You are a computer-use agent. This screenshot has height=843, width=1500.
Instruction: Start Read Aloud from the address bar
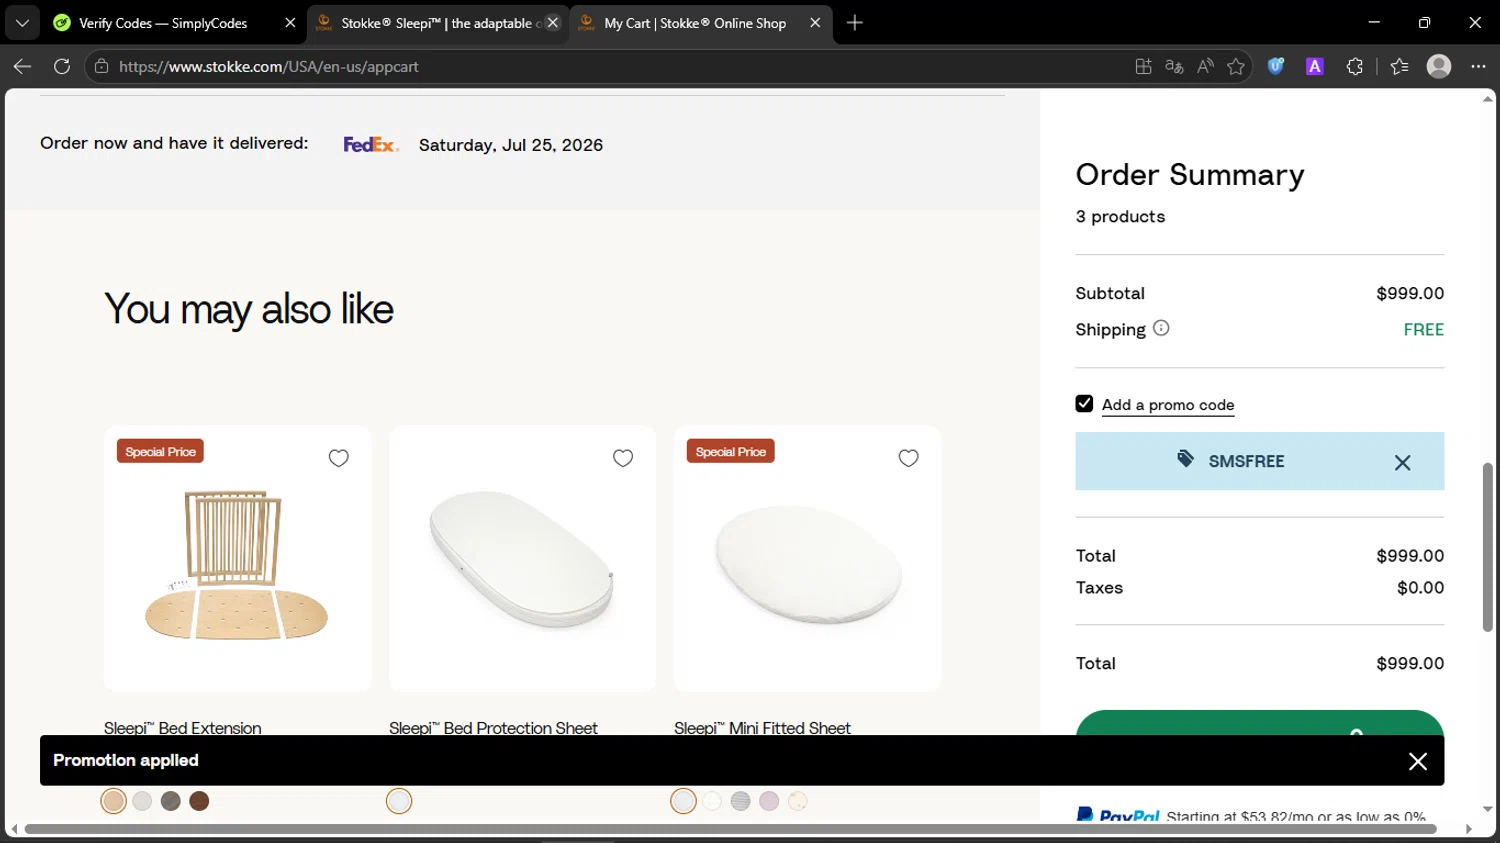pyautogui.click(x=1206, y=66)
